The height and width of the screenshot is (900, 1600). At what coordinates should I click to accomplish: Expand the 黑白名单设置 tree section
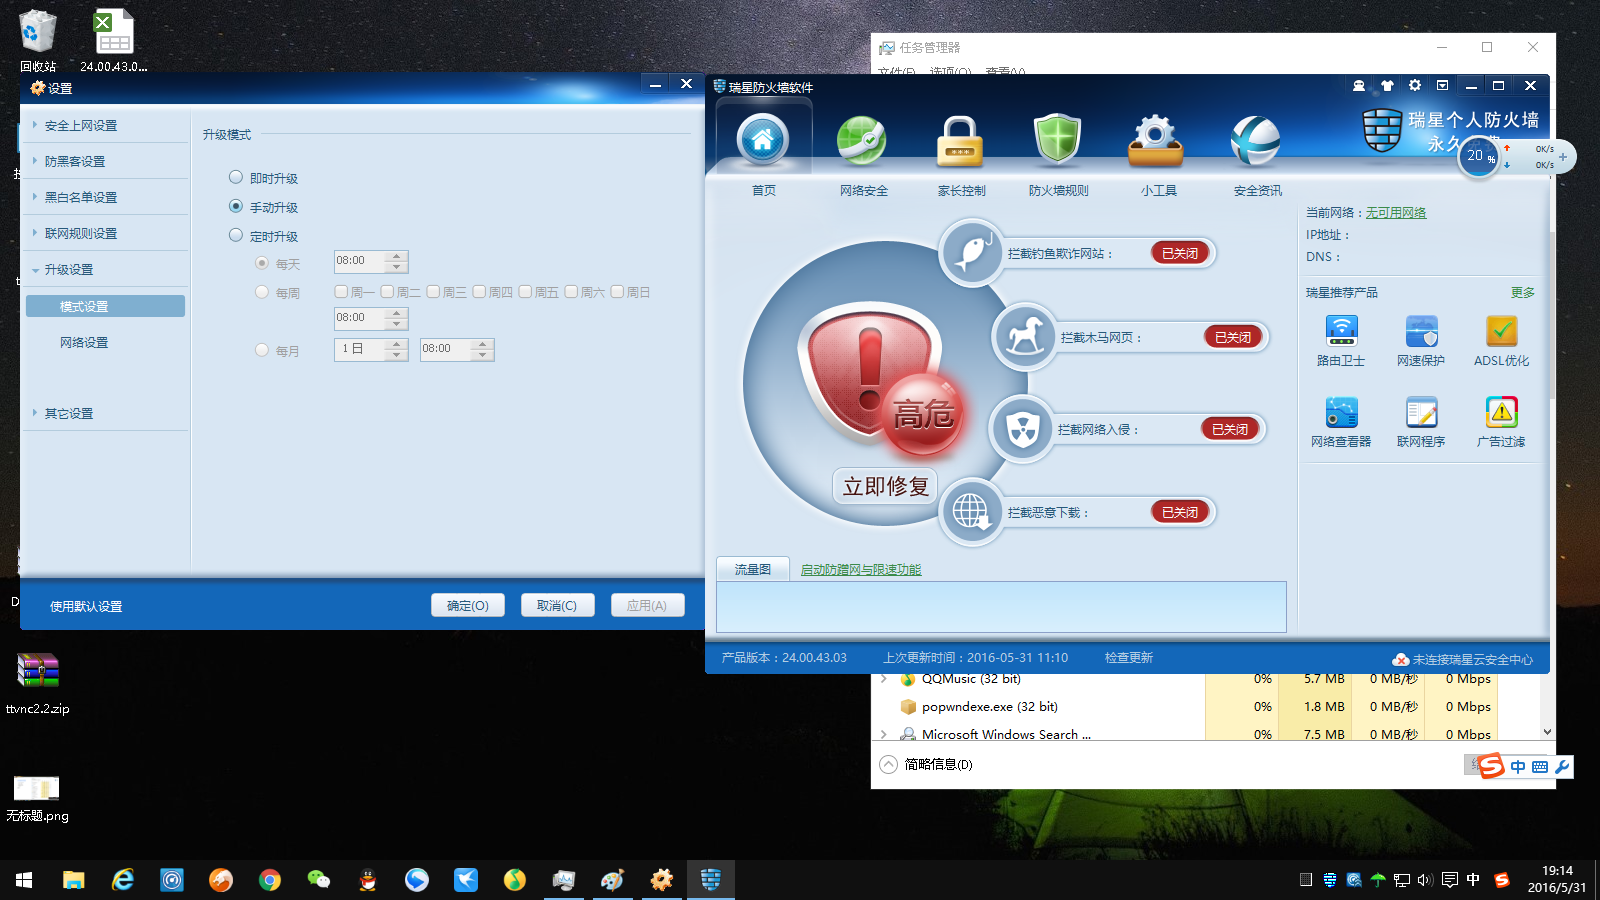pyautogui.click(x=36, y=197)
